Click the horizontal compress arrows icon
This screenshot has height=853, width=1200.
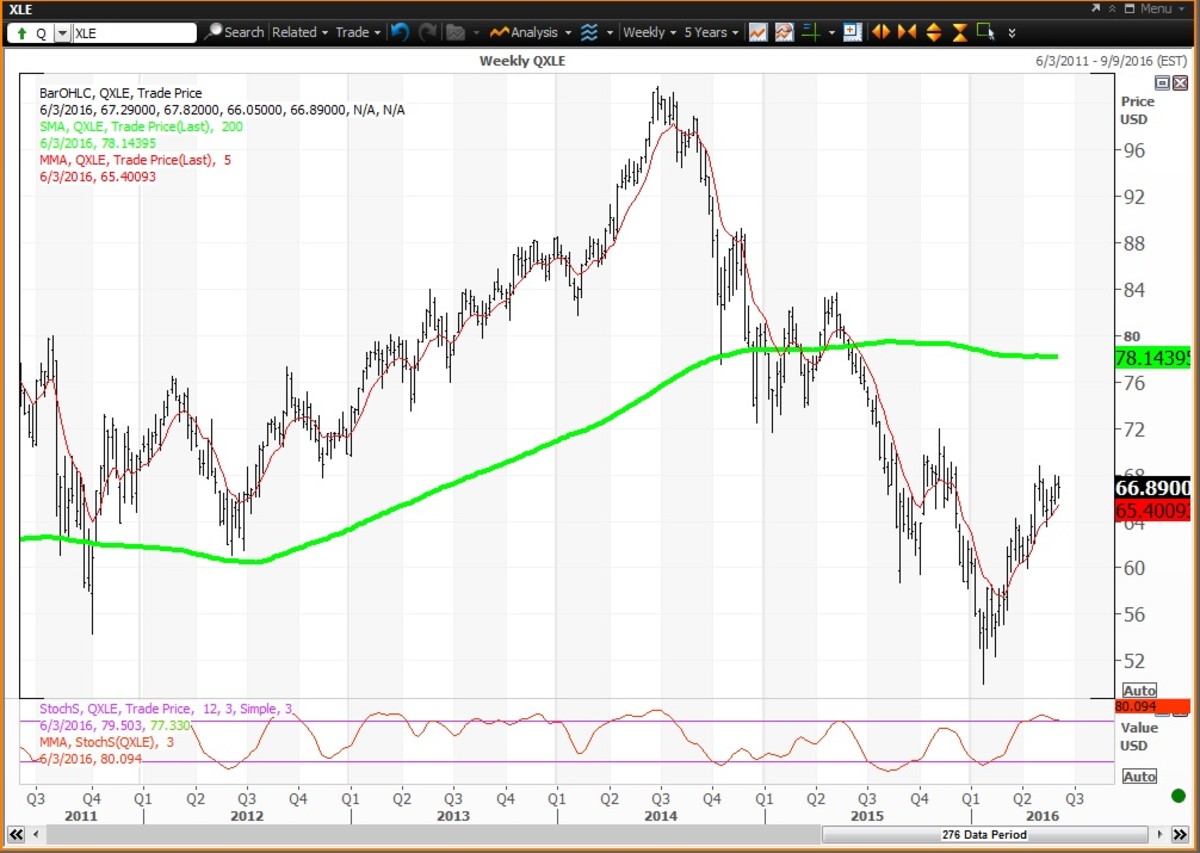pos(907,32)
